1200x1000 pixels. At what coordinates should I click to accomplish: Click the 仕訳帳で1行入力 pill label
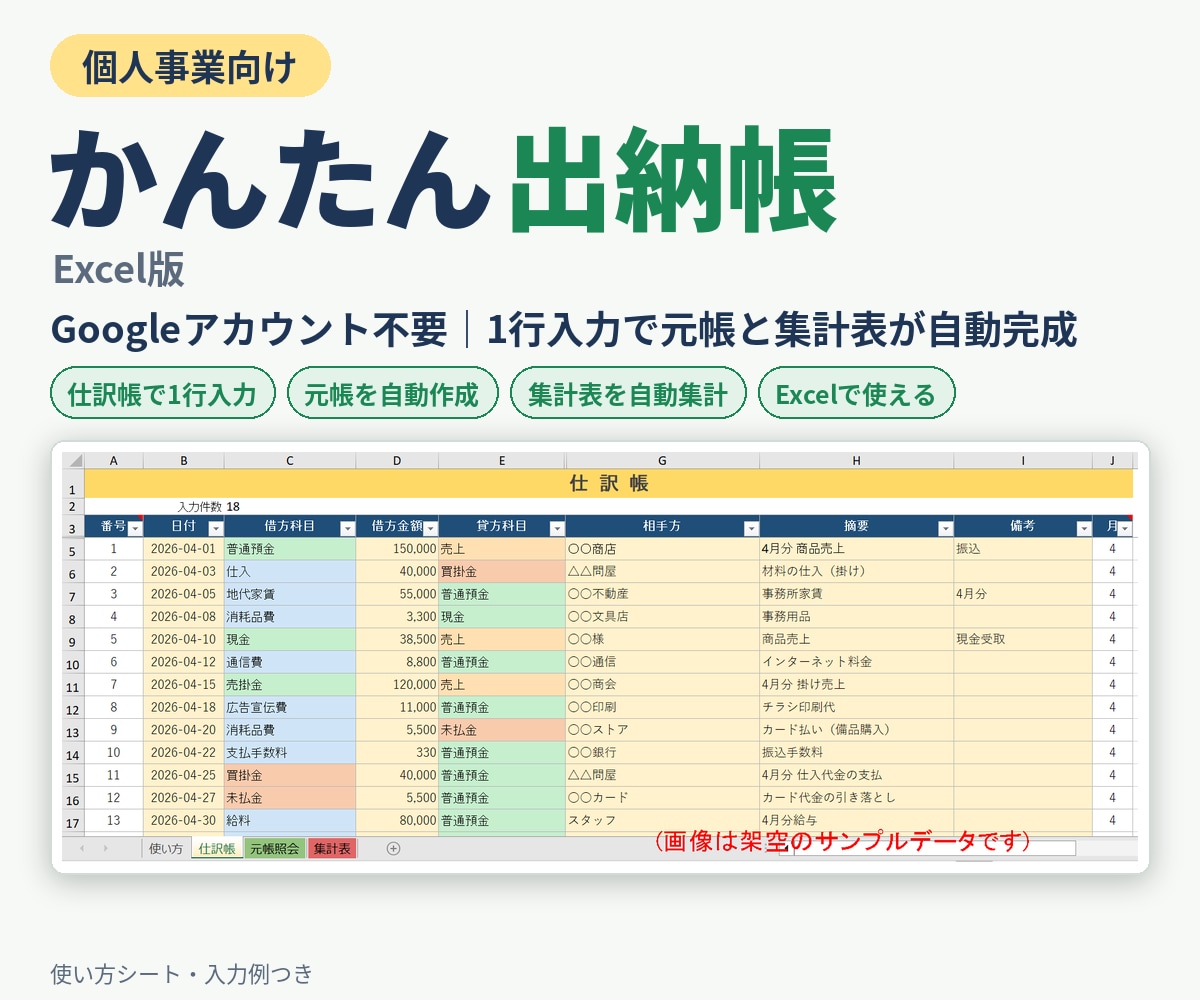point(162,394)
